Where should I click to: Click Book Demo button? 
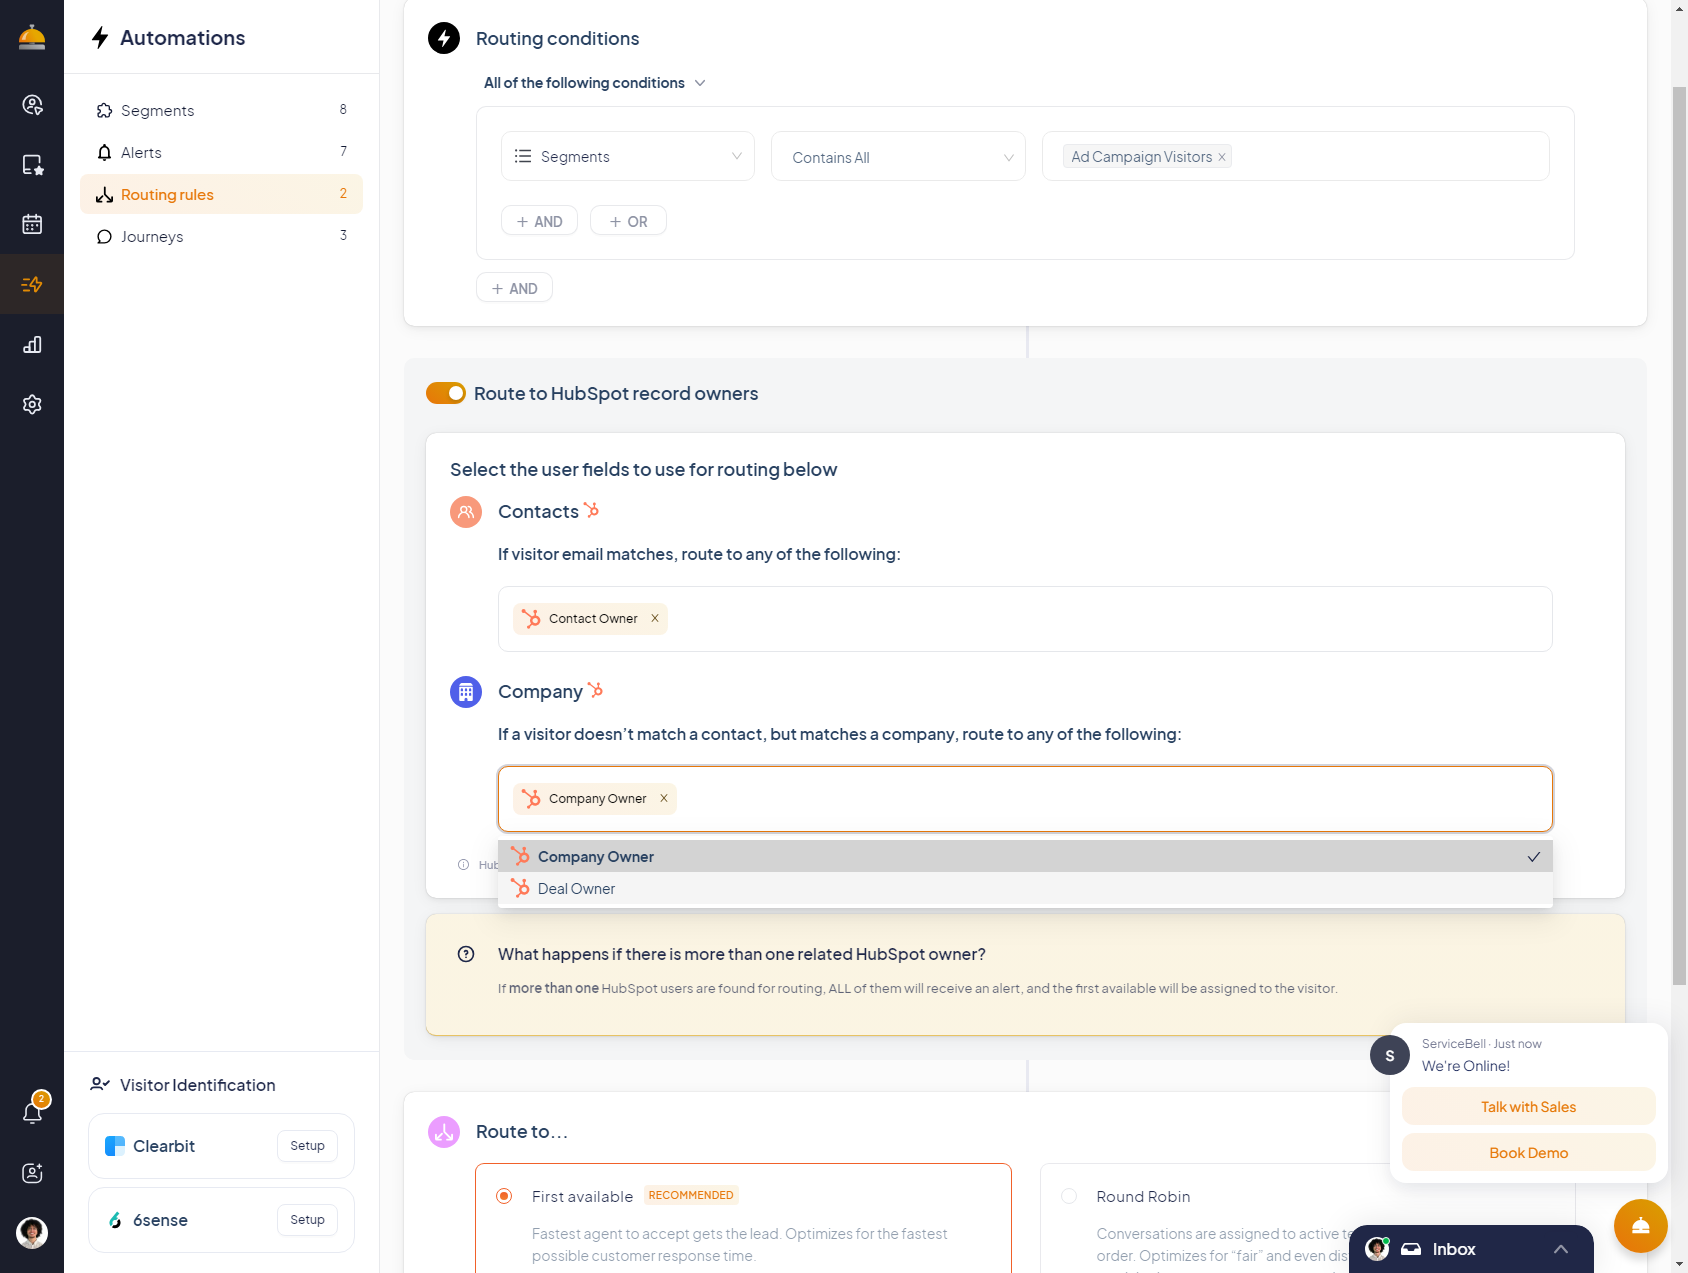(x=1528, y=1153)
